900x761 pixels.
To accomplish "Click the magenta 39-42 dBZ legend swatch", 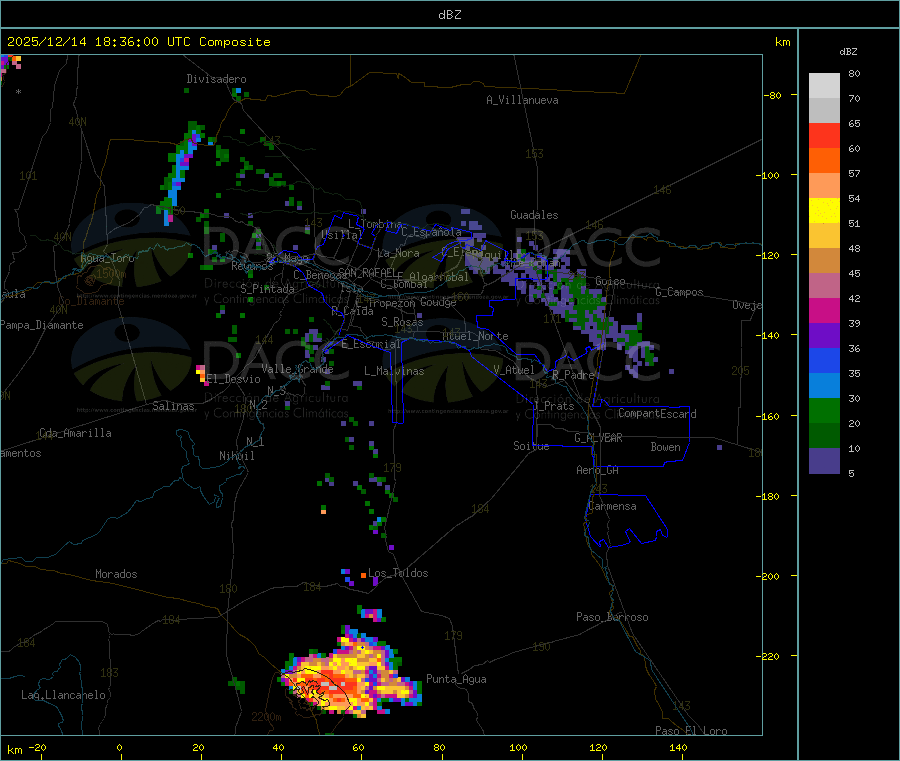I will point(824,310).
